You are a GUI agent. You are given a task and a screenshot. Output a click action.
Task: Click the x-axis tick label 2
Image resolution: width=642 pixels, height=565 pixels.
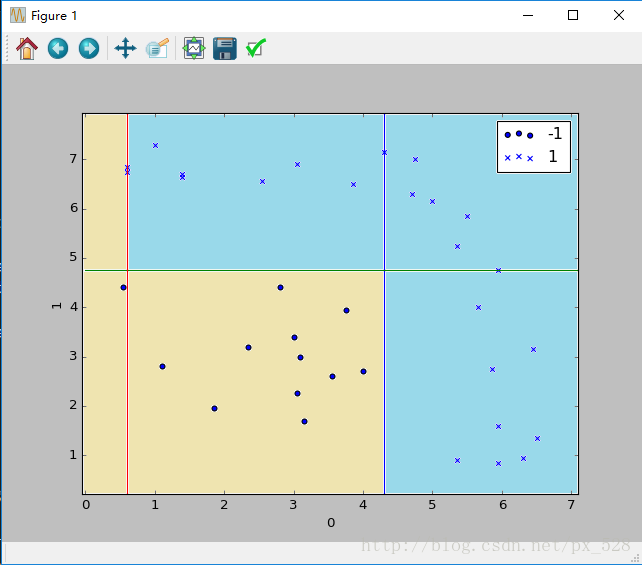[224, 505]
